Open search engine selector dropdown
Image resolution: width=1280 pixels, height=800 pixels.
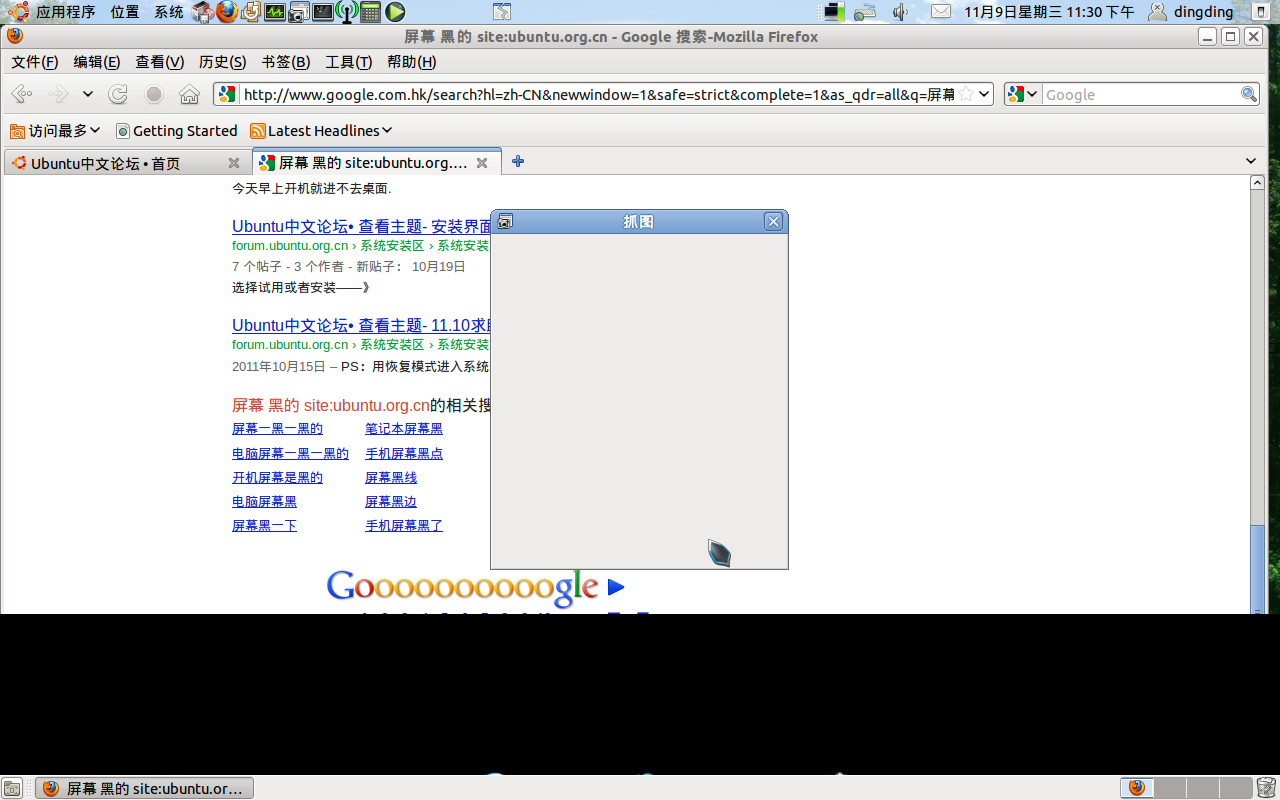click(x=1023, y=94)
